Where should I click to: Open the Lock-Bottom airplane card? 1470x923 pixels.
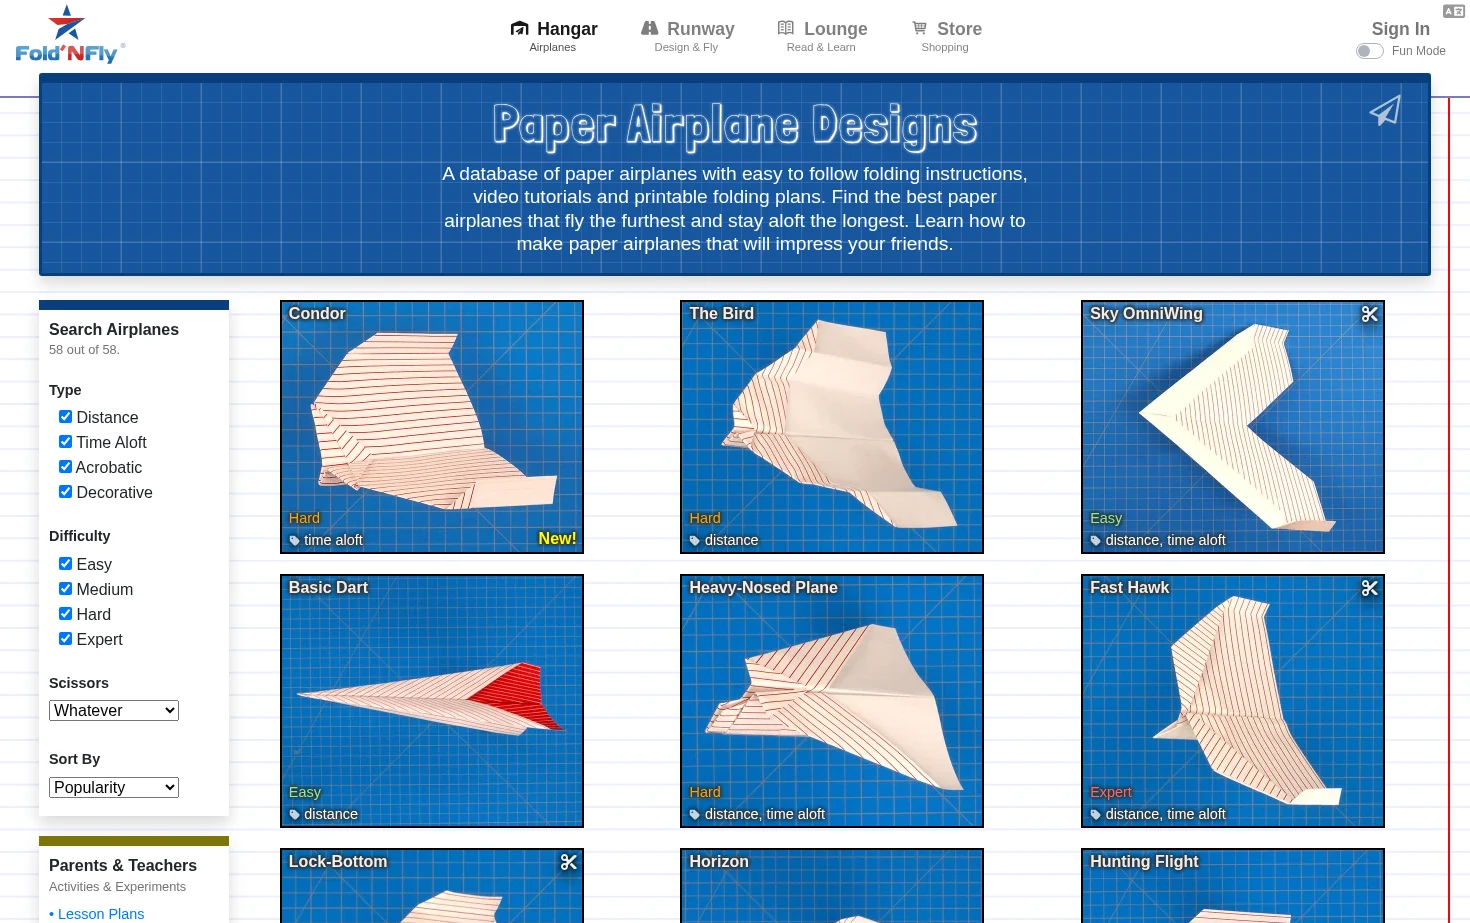click(x=432, y=886)
